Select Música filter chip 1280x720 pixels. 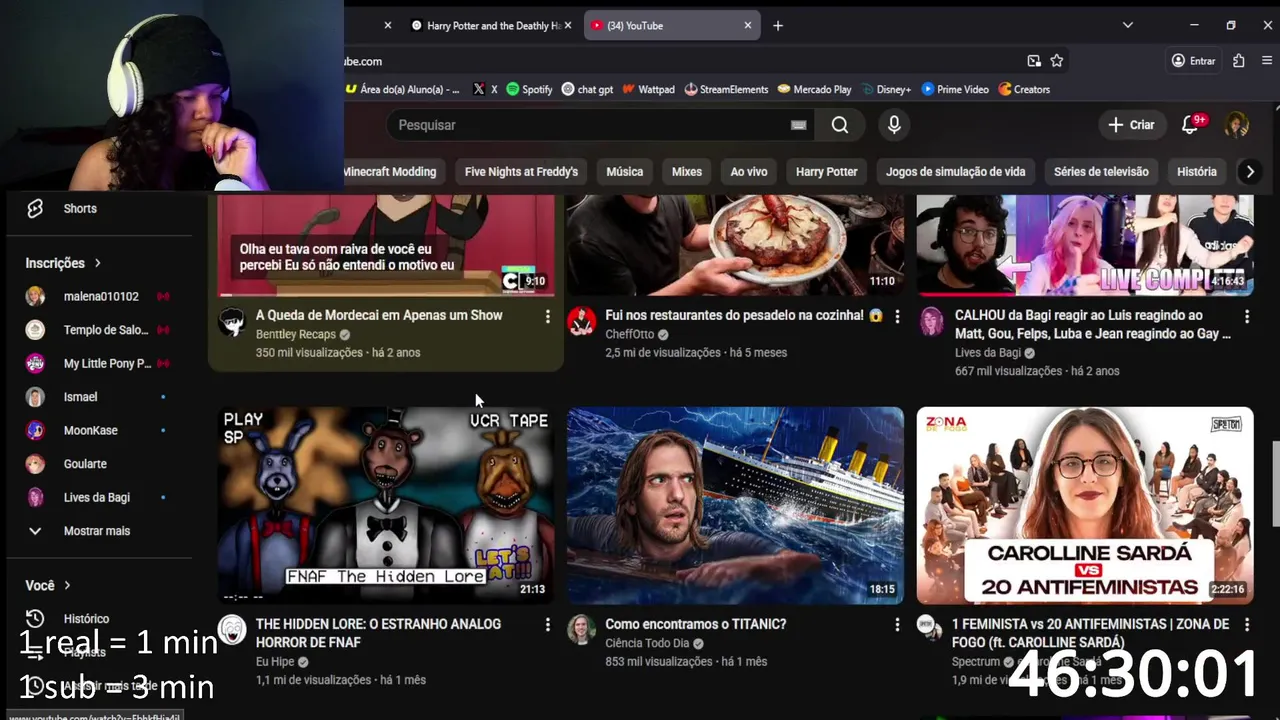(625, 172)
